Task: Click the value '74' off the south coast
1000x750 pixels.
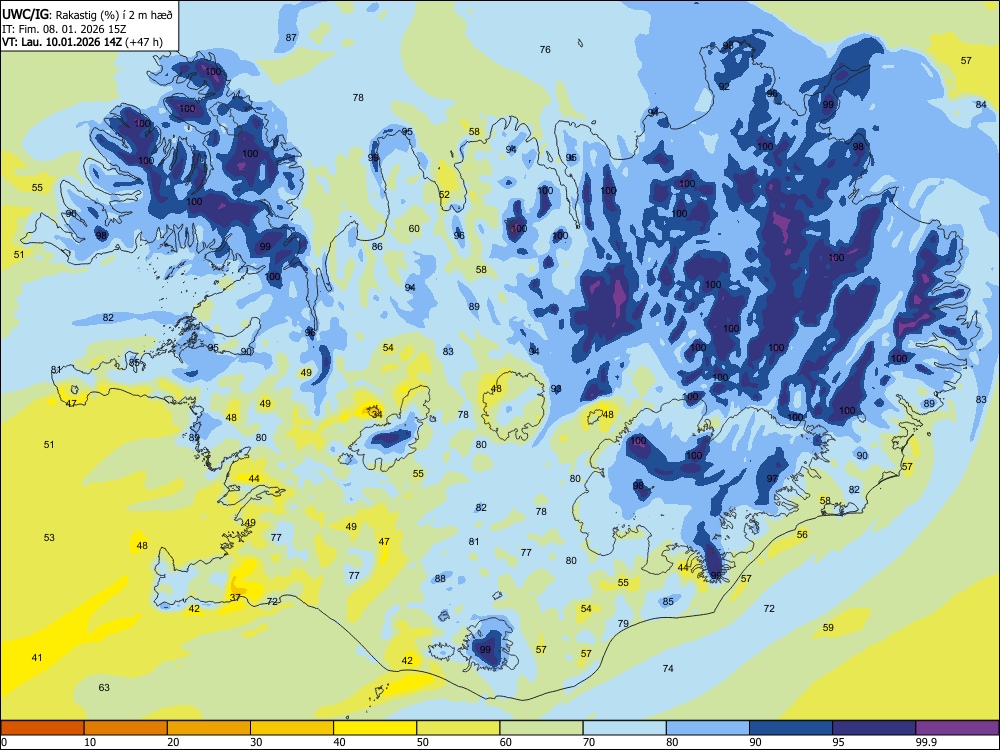Action: (668, 668)
